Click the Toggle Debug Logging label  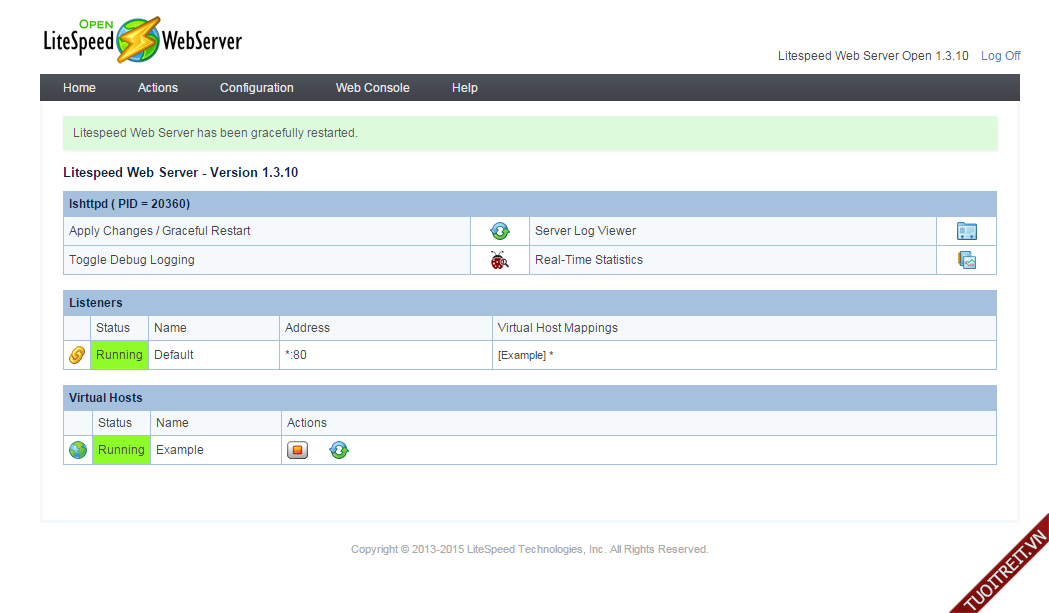tap(132, 260)
